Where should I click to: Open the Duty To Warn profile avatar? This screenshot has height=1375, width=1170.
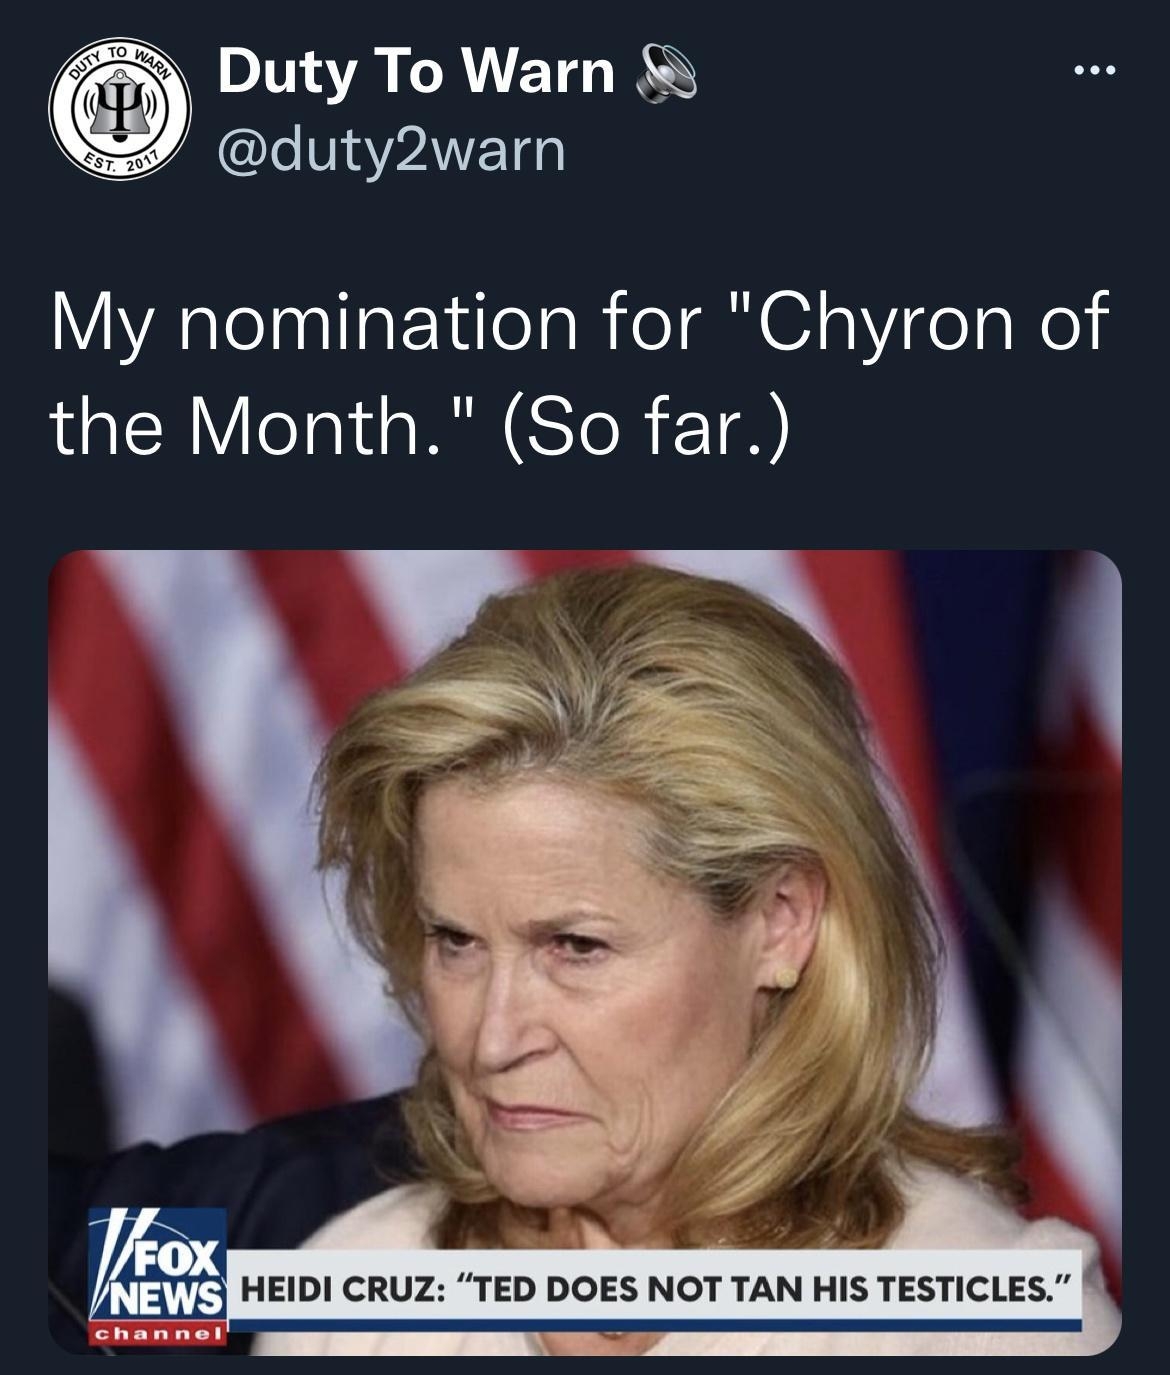click(x=122, y=111)
